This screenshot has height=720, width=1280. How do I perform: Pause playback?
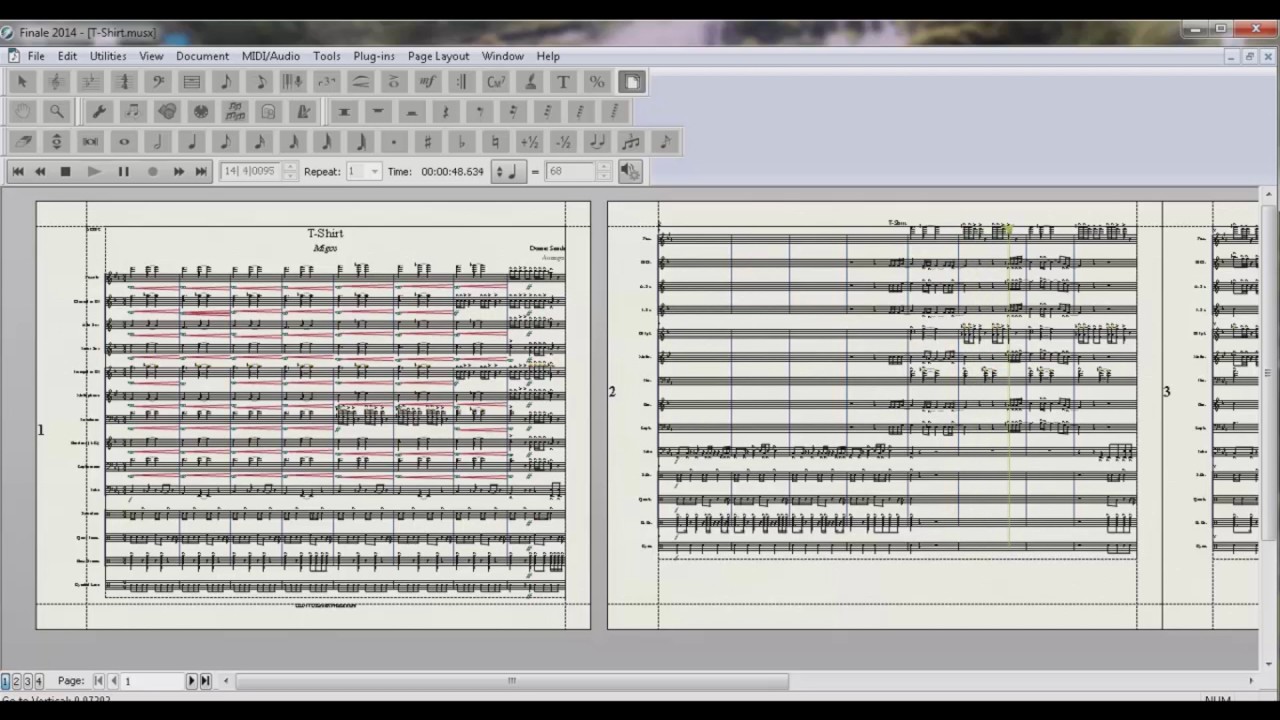(124, 172)
